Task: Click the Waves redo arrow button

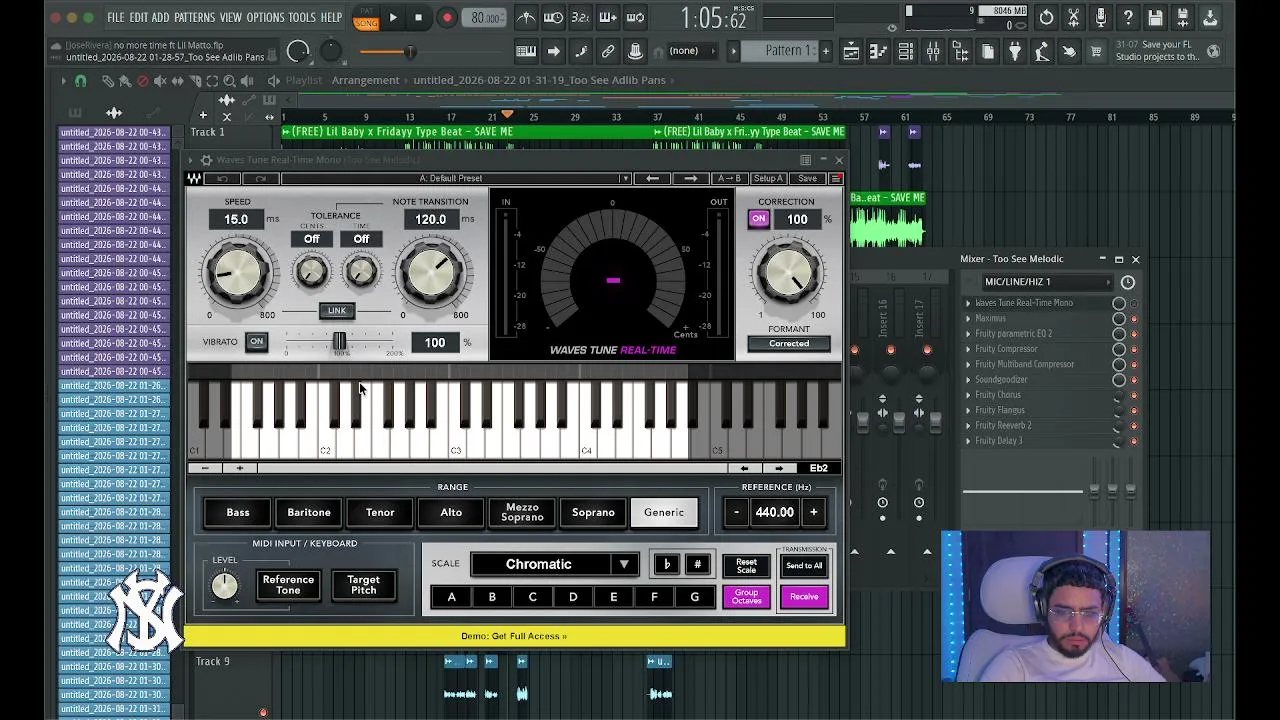Action: pos(260,178)
